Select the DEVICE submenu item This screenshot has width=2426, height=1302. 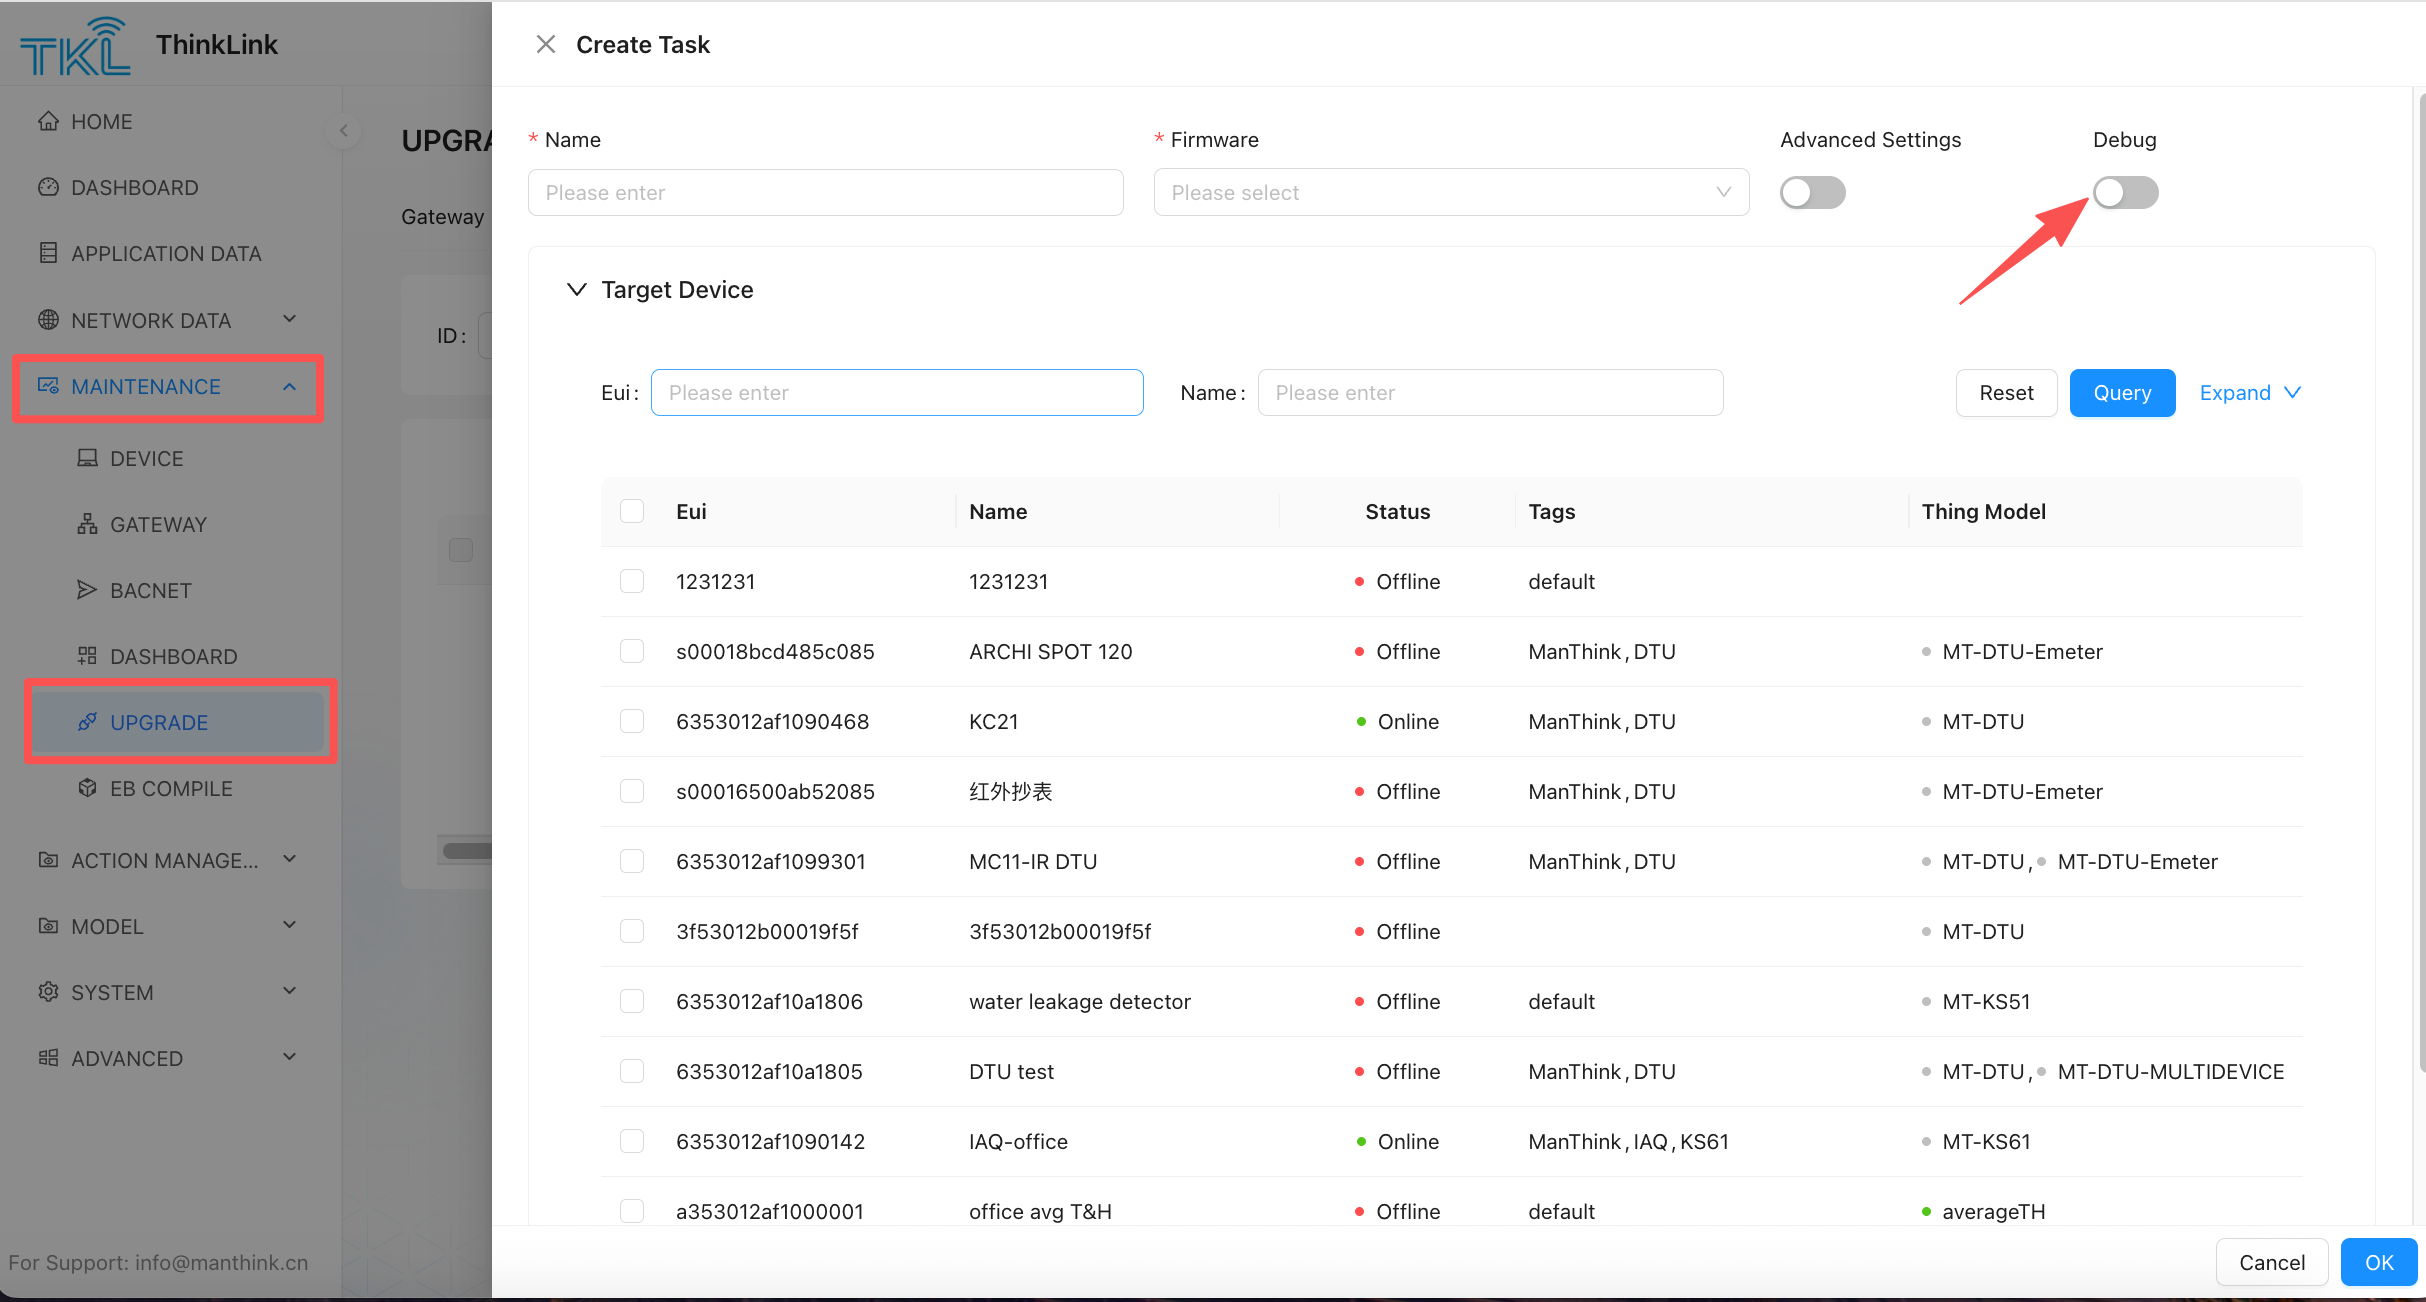click(146, 458)
